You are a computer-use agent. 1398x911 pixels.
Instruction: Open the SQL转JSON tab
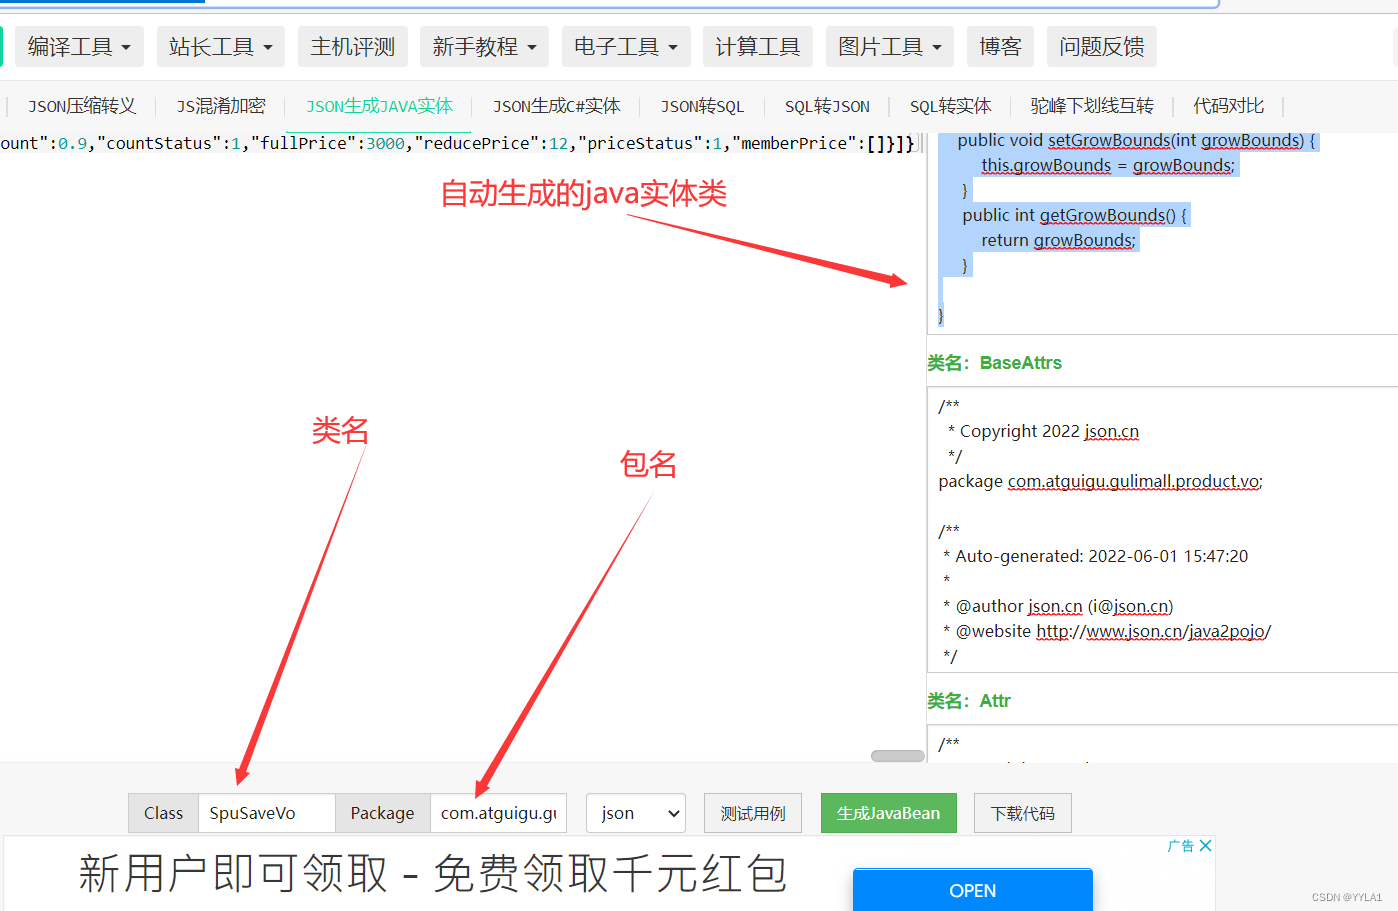(x=827, y=106)
